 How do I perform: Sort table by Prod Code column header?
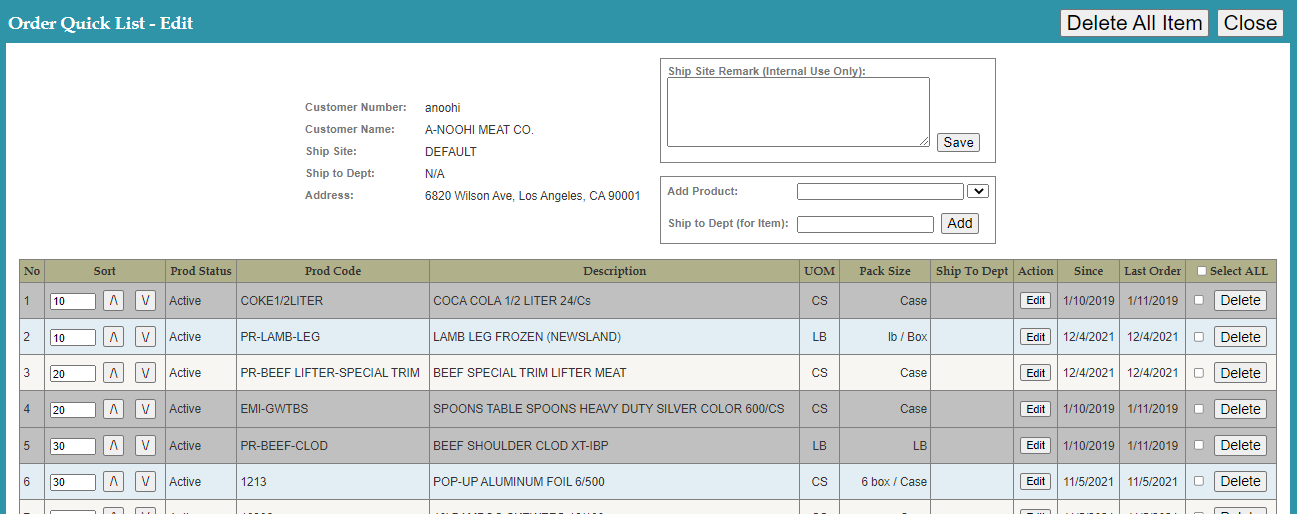pyautogui.click(x=333, y=271)
